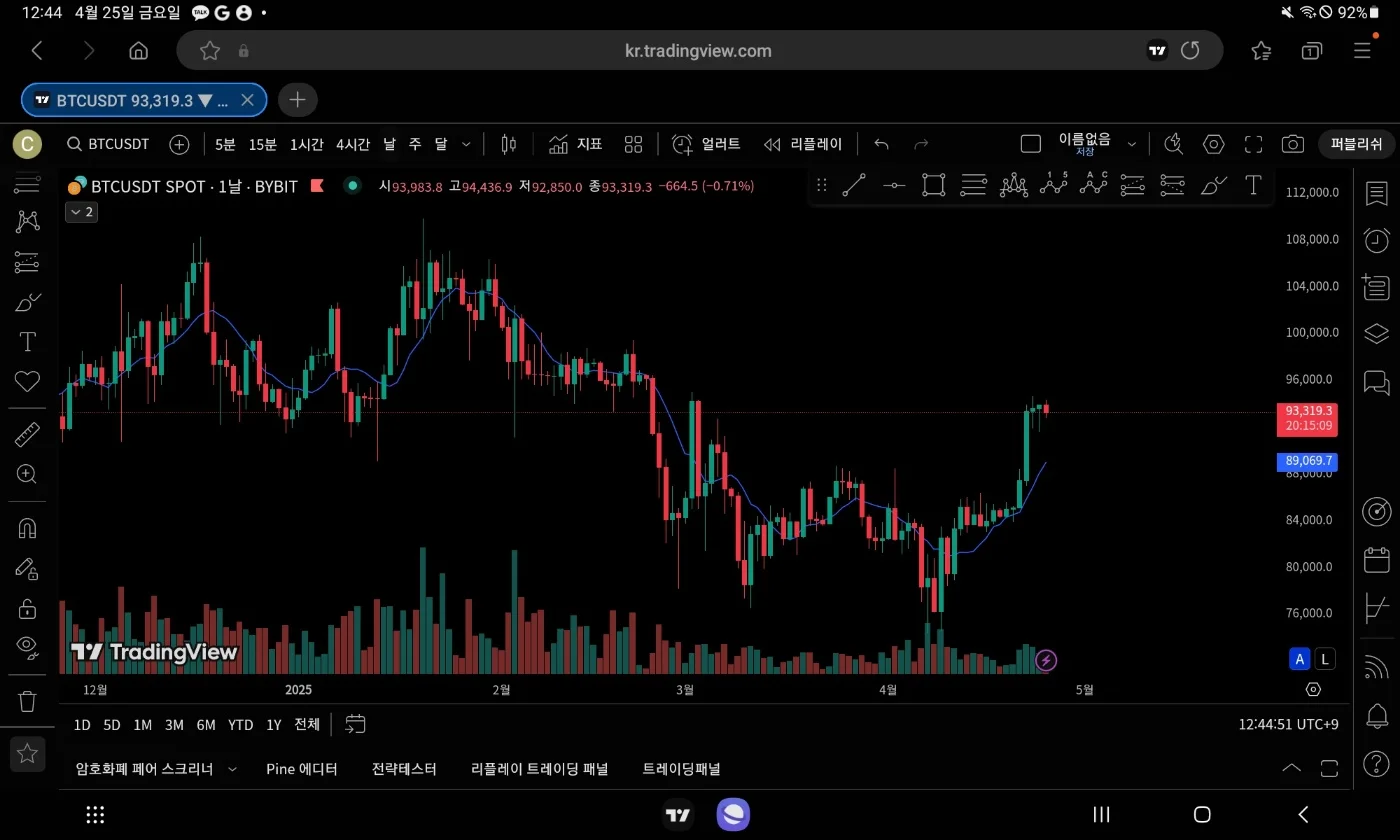Bookmark this page with address bar star

[x=209, y=51]
